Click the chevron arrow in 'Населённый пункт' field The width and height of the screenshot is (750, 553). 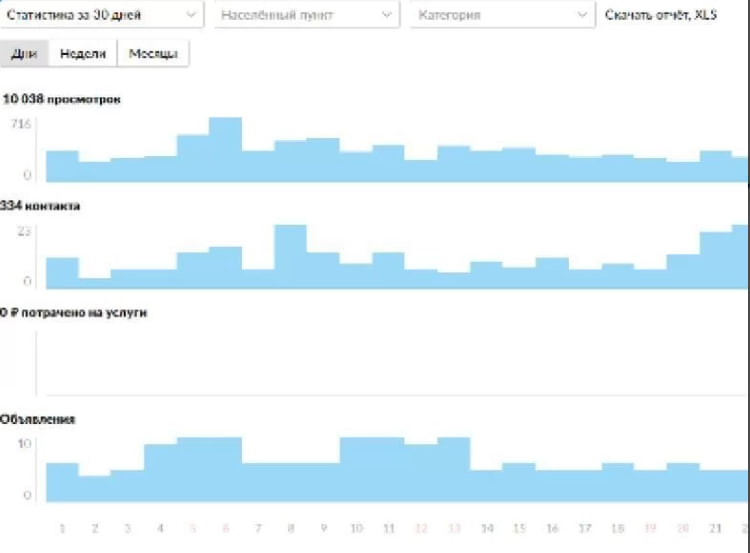(x=386, y=15)
